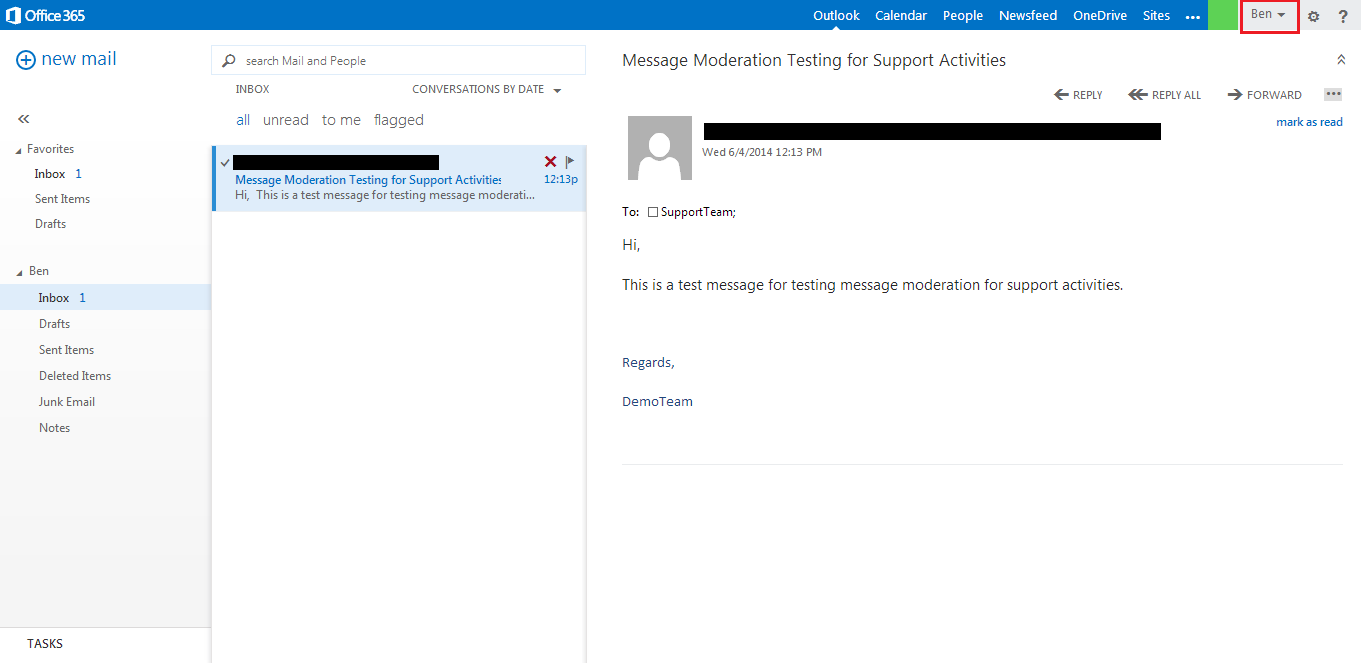Click the search magnifier icon
Screen dimensions: 1361x663
tap(227, 60)
